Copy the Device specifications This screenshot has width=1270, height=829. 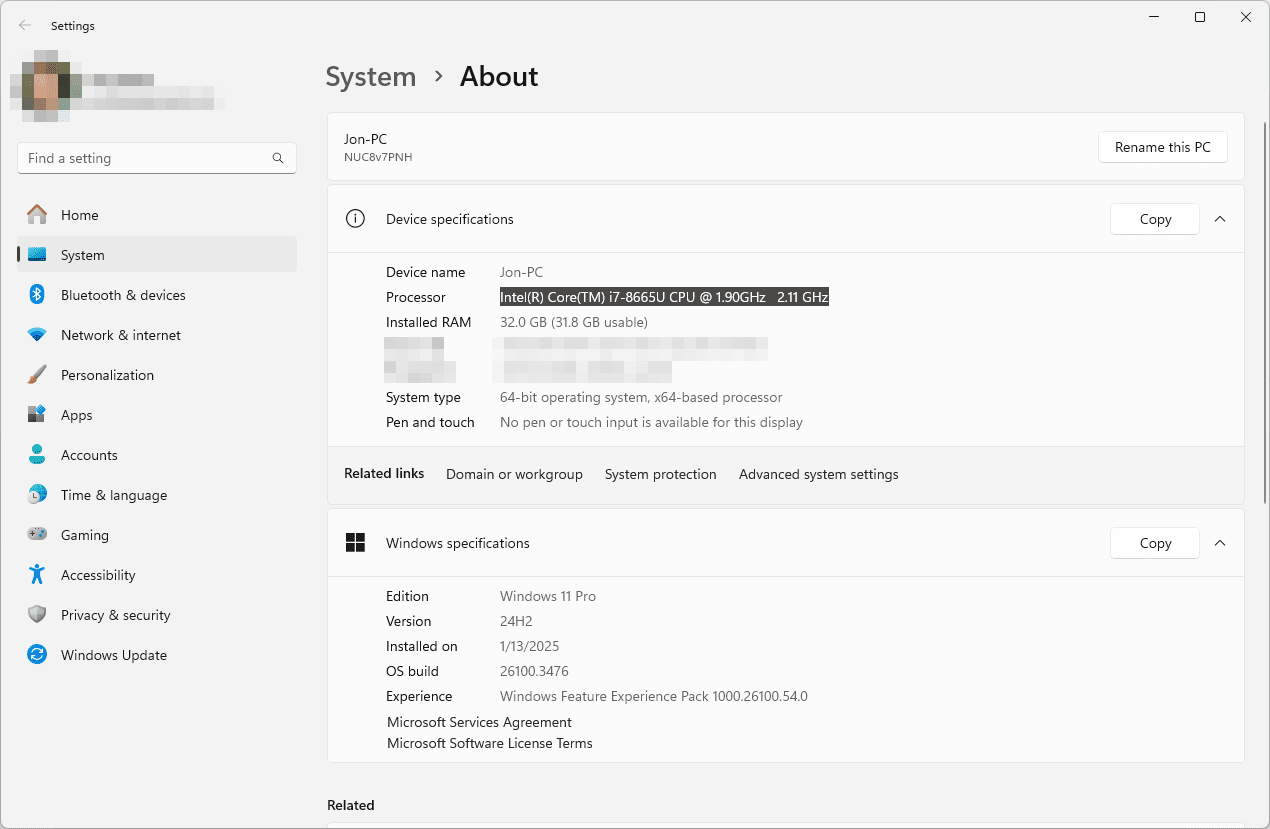1154,219
